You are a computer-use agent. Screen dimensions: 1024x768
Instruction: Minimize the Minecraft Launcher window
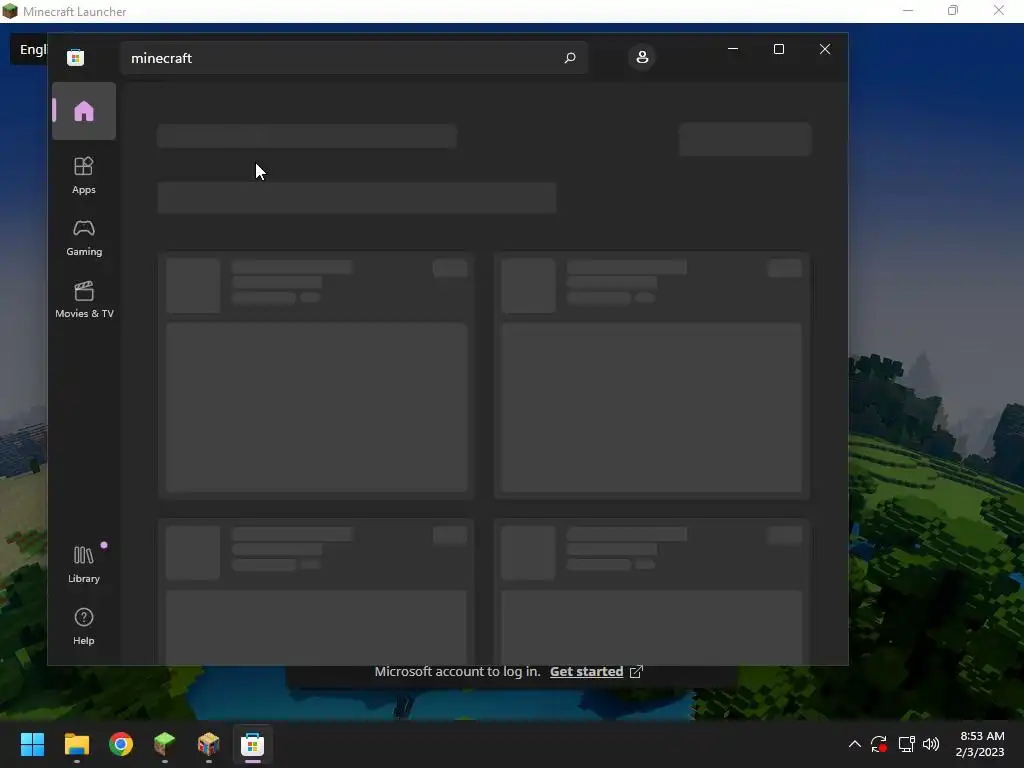pyautogui.click(x=908, y=10)
